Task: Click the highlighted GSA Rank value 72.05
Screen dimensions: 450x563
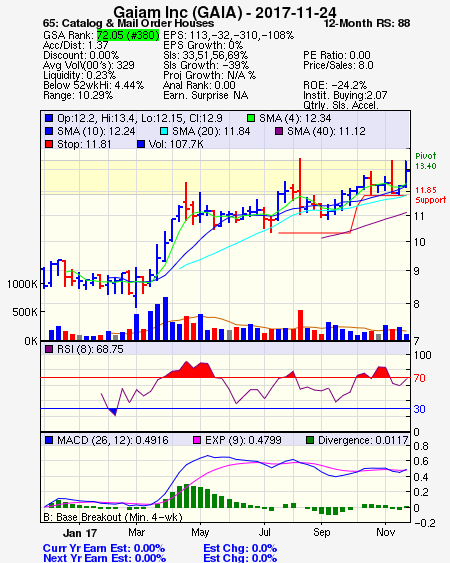Action: pos(128,35)
